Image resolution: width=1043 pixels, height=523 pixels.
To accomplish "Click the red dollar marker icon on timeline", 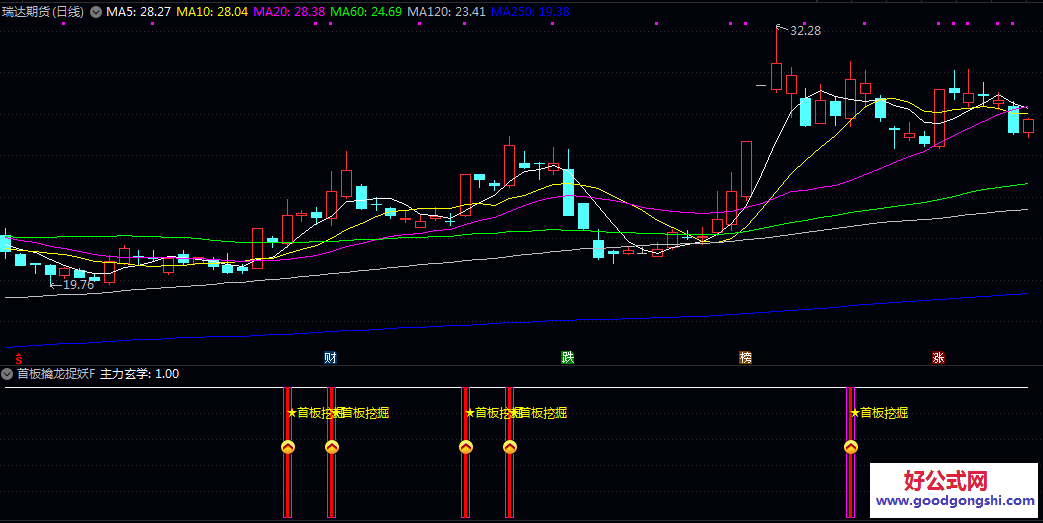I will 18,357.
